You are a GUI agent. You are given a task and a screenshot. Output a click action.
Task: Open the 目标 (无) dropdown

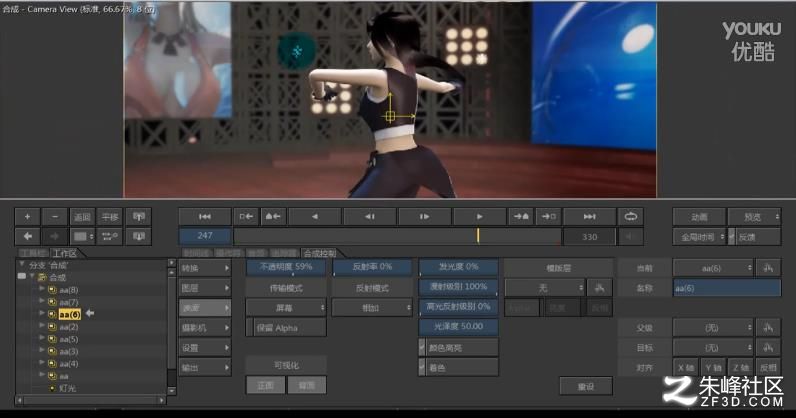[713, 348]
